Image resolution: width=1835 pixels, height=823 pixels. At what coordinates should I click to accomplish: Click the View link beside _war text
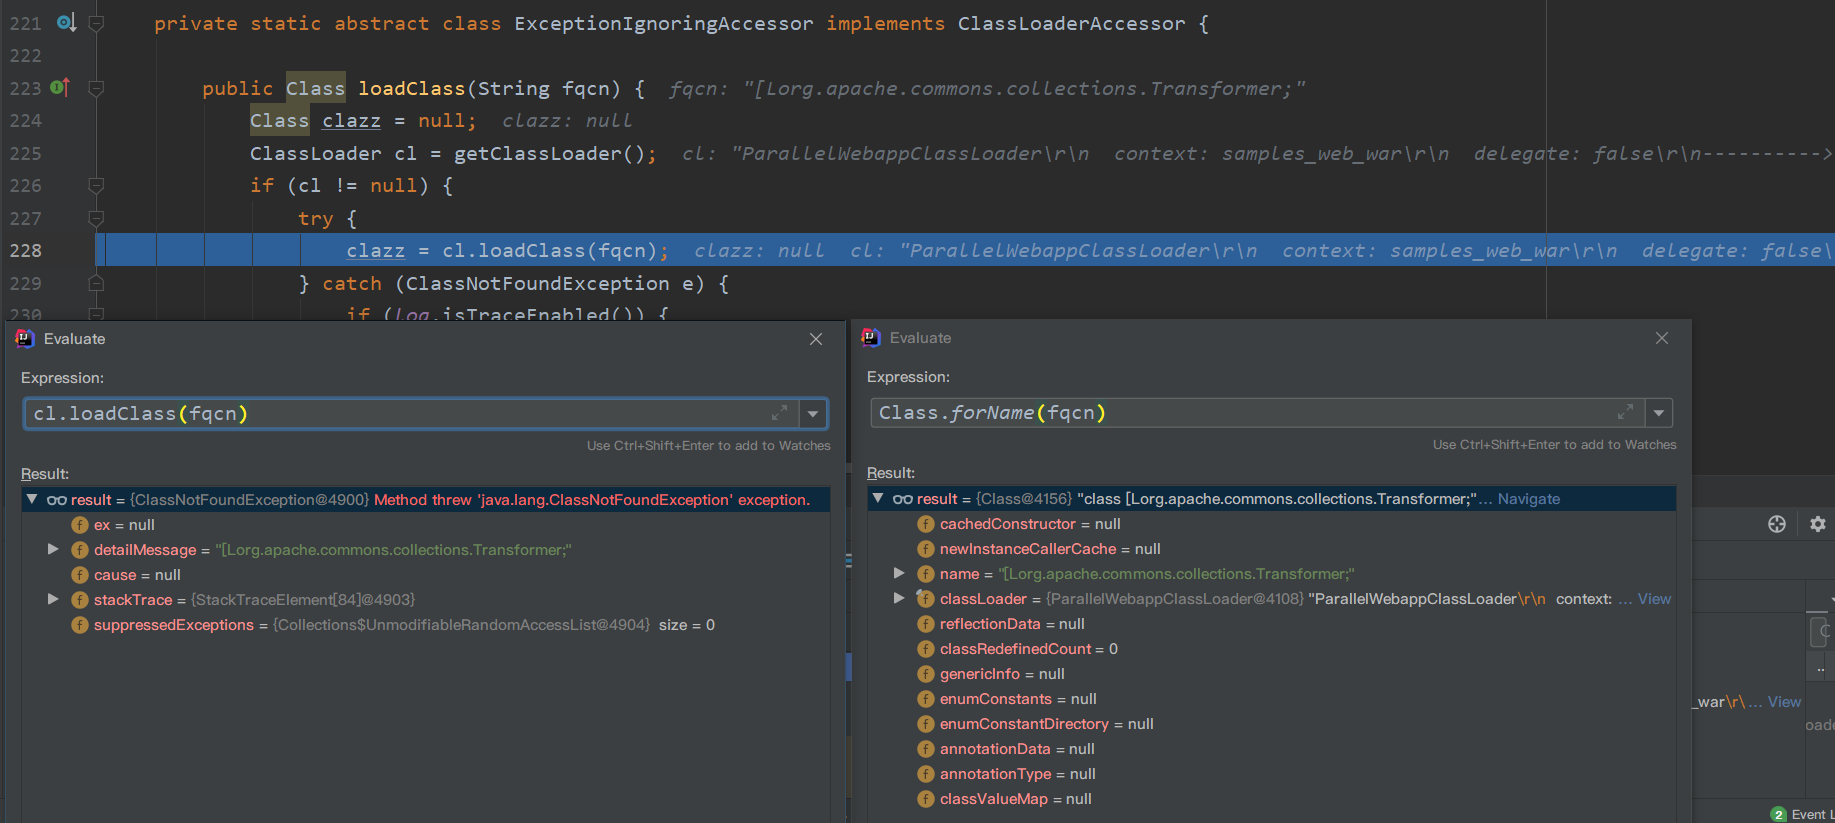[1784, 702]
